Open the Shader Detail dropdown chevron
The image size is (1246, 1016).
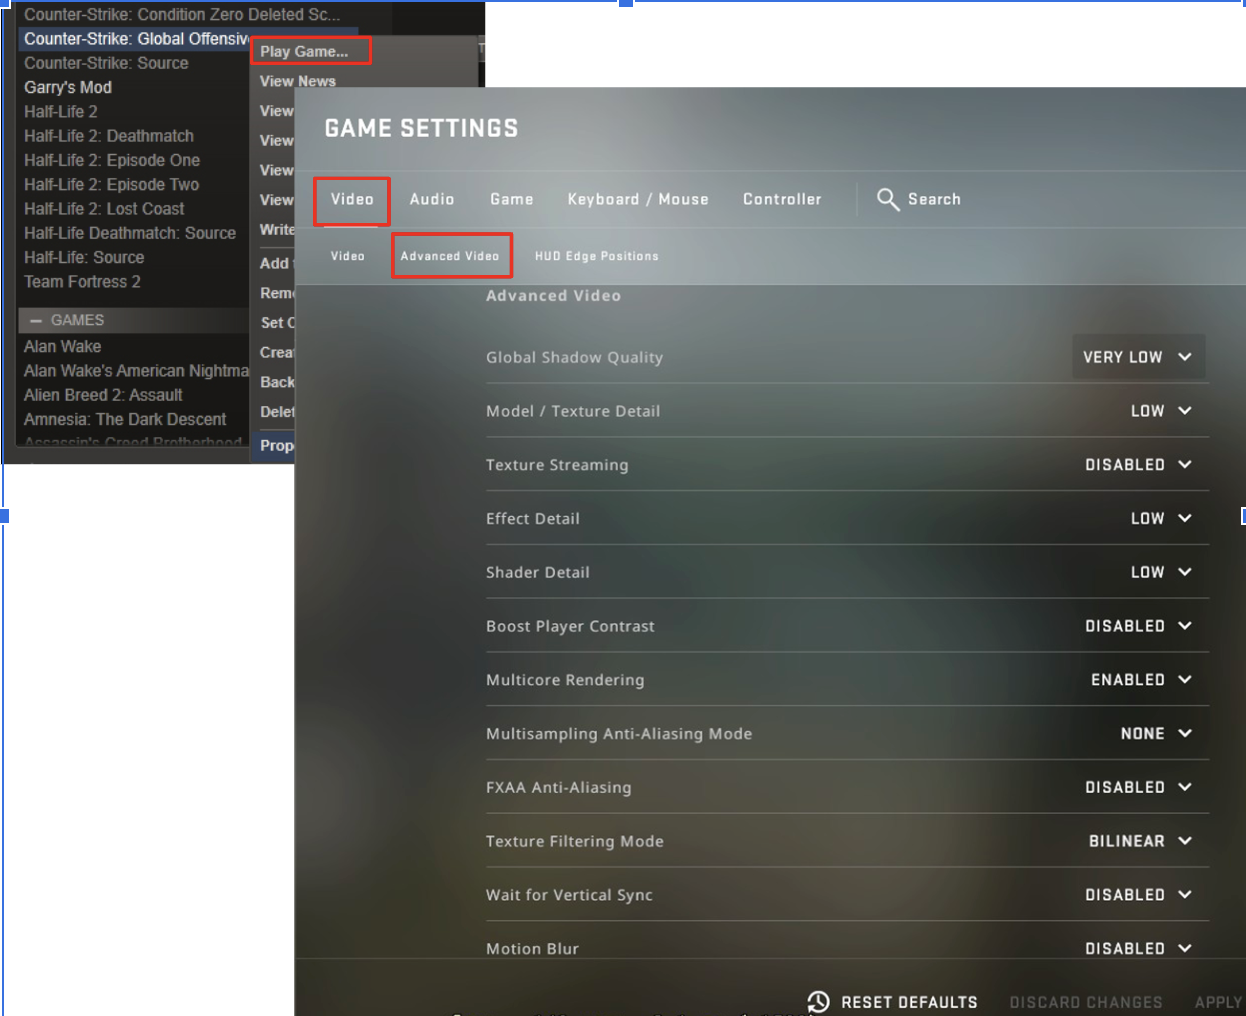point(1185,572)
